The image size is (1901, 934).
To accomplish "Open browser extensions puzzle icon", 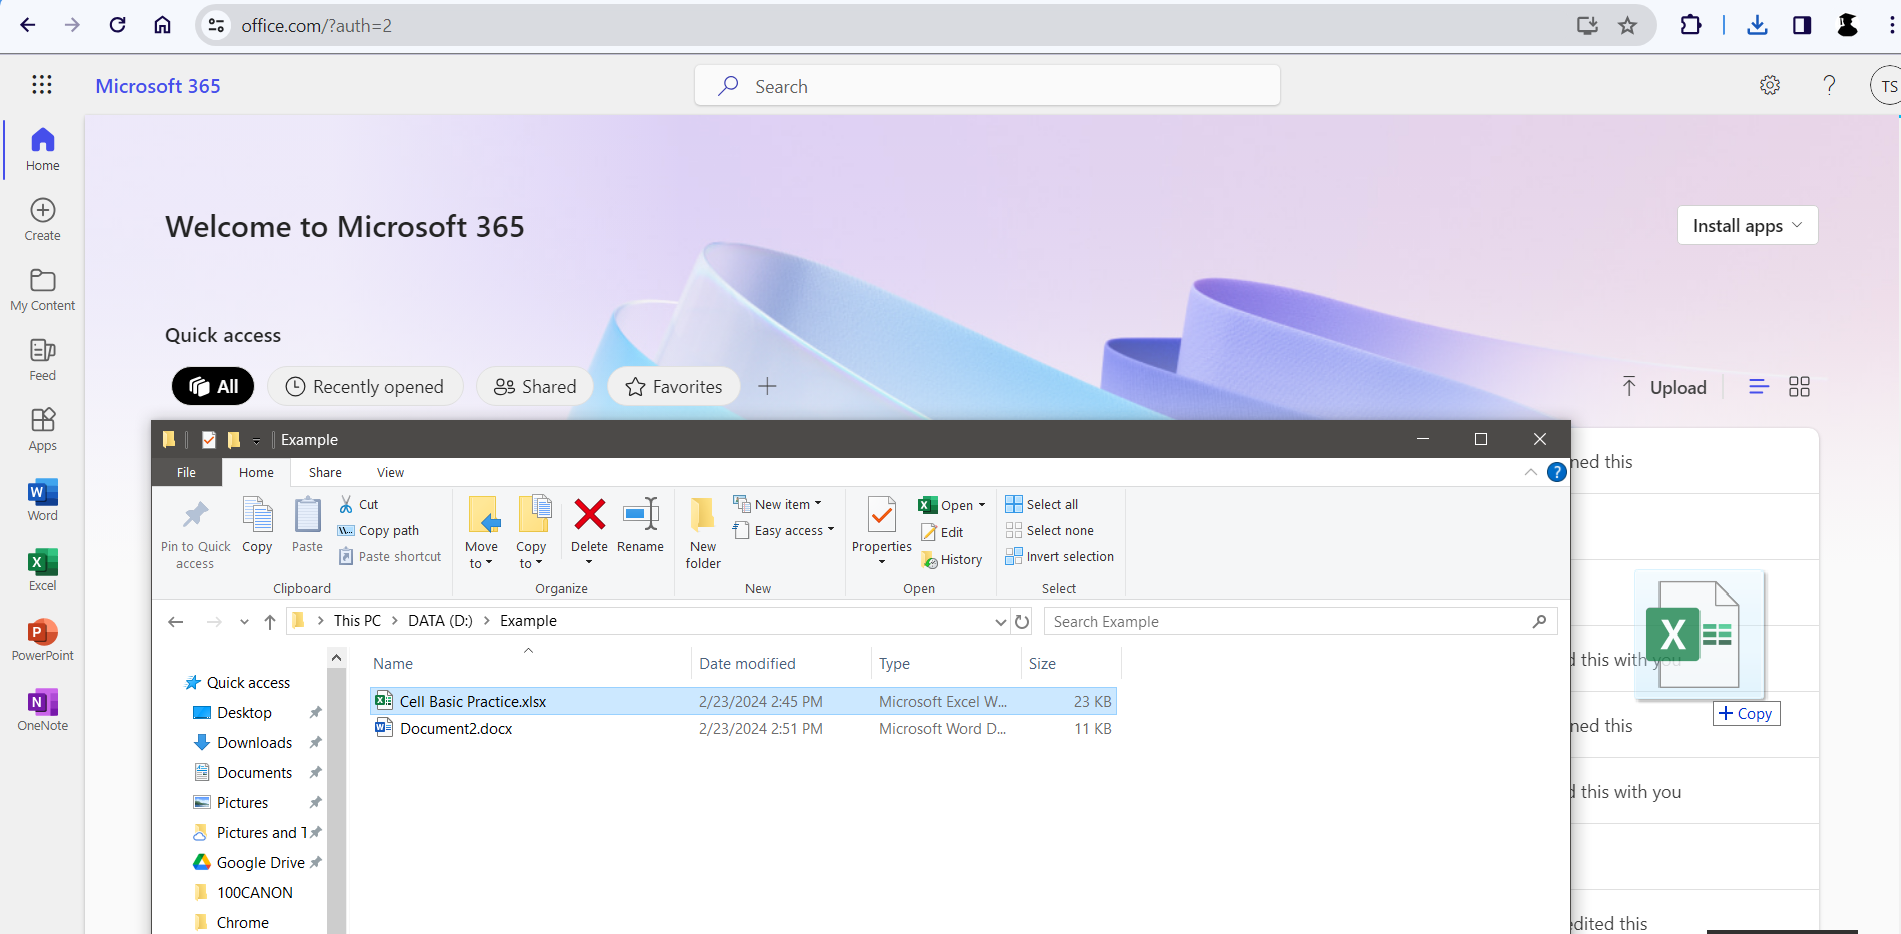I will pyautogui.click(x=1691, y=25).
